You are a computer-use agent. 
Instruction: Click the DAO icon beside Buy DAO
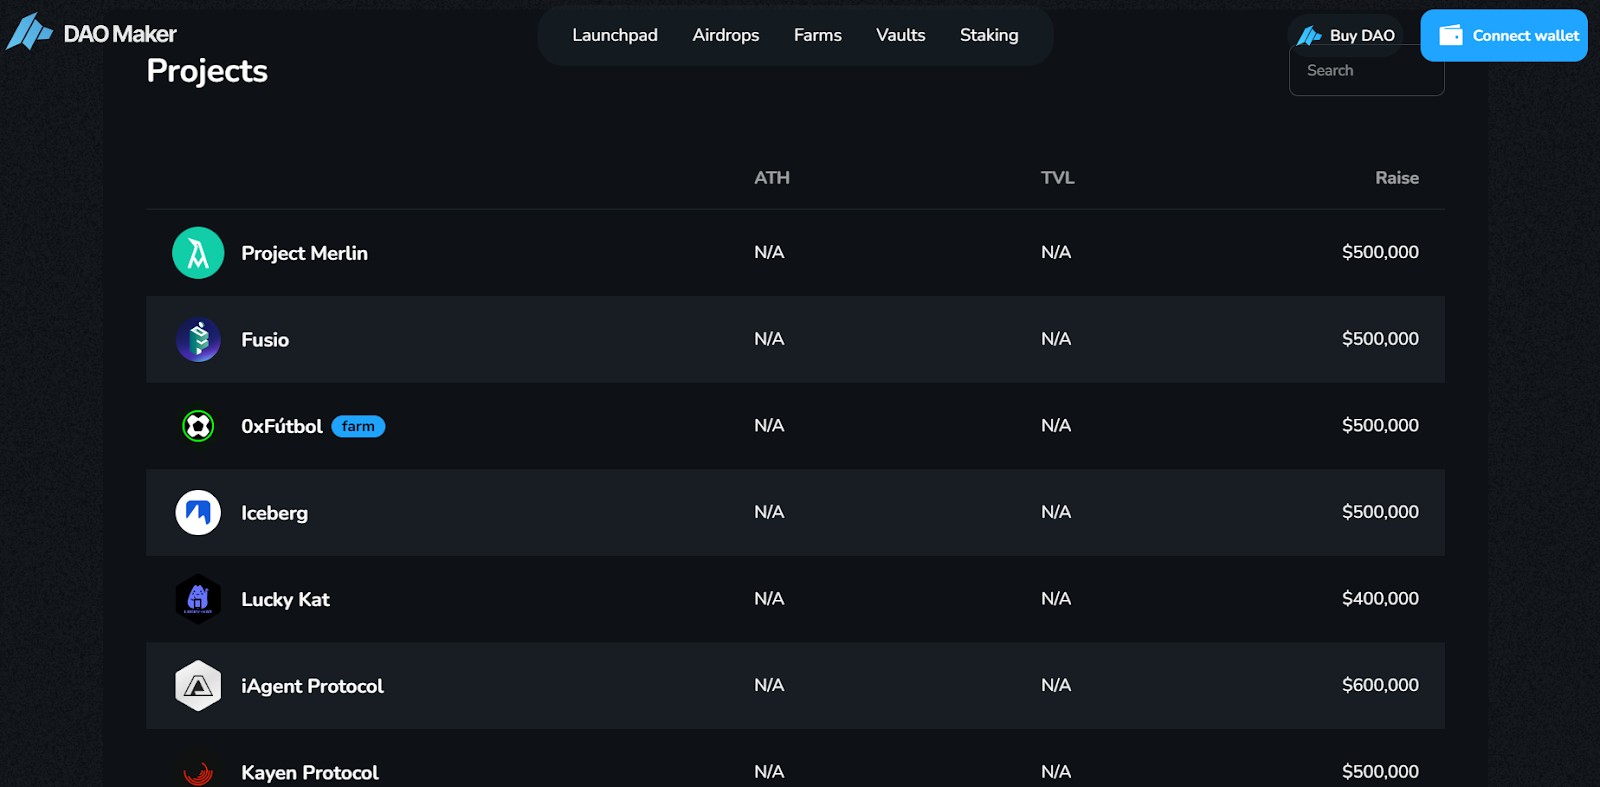(x=1309, y=36)
